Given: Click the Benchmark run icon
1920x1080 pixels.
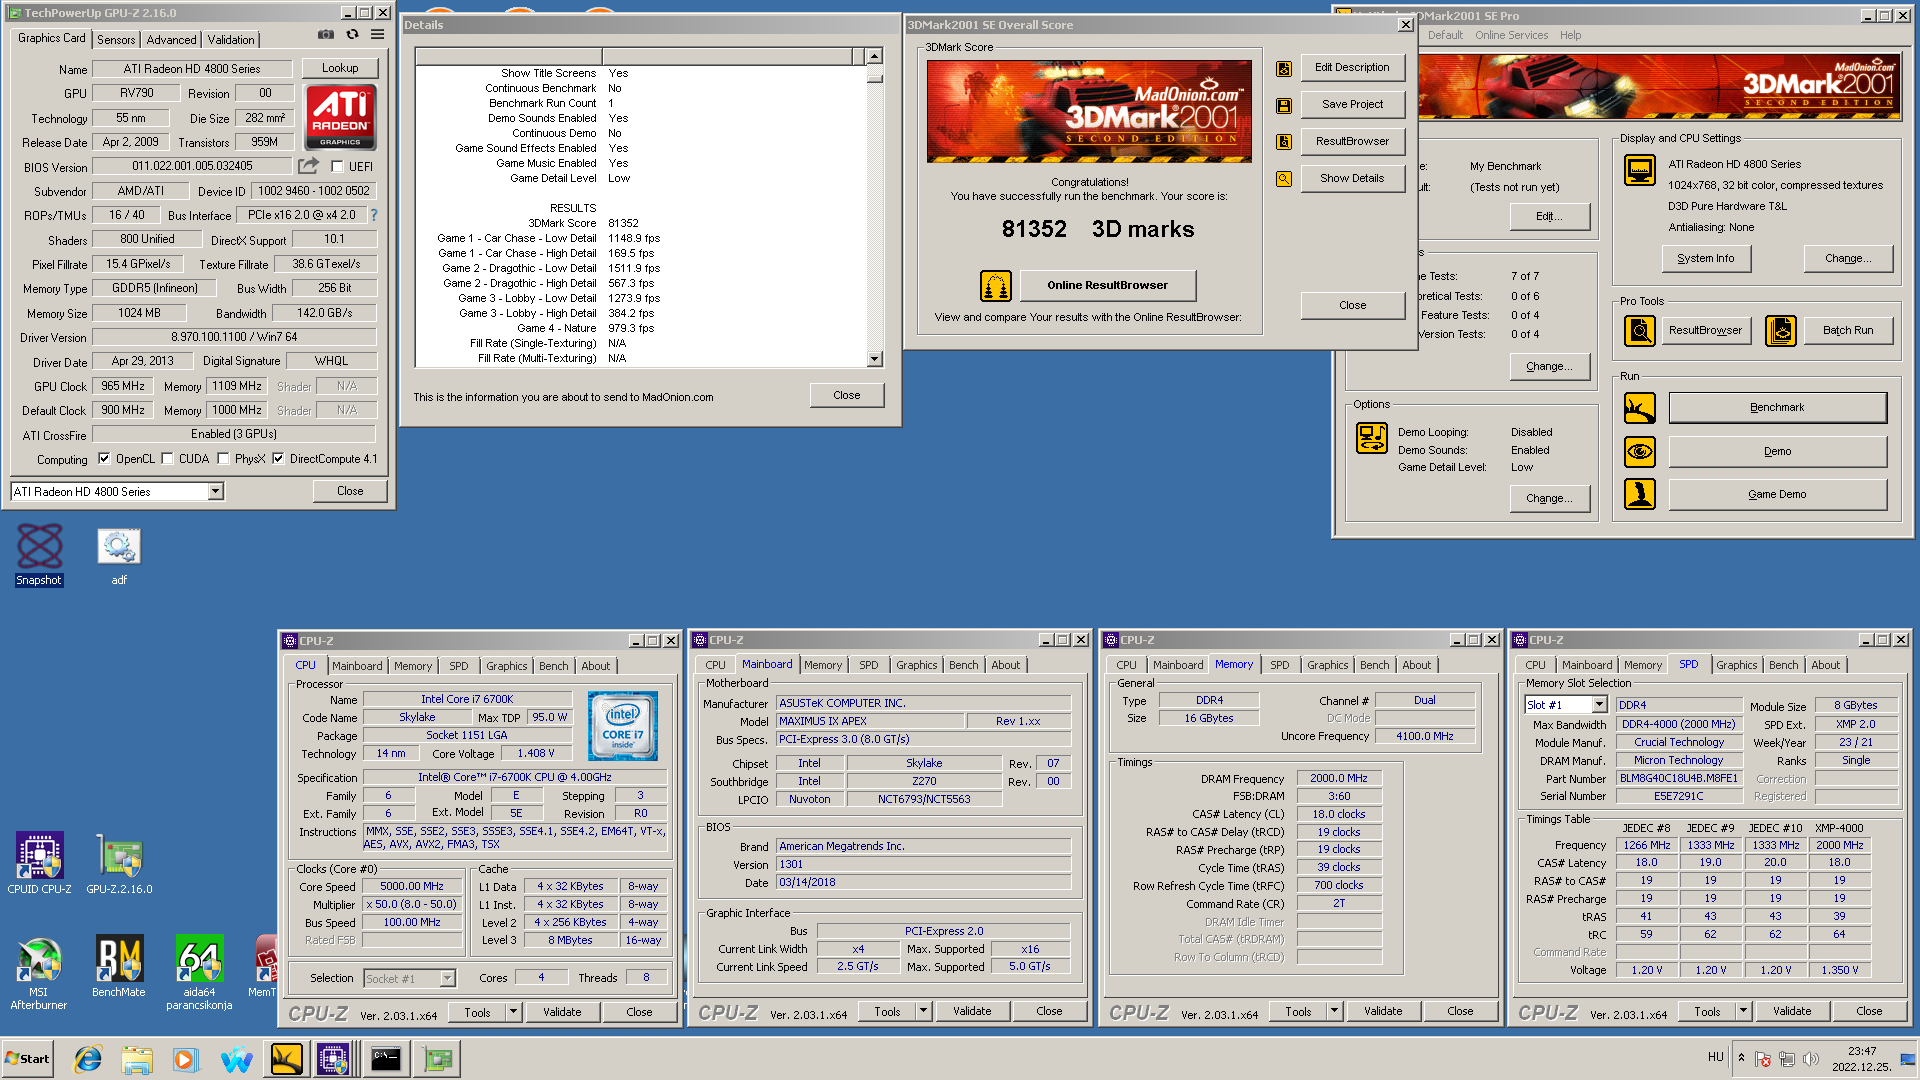Looking at the screenshot, I should coord(1640,408).
